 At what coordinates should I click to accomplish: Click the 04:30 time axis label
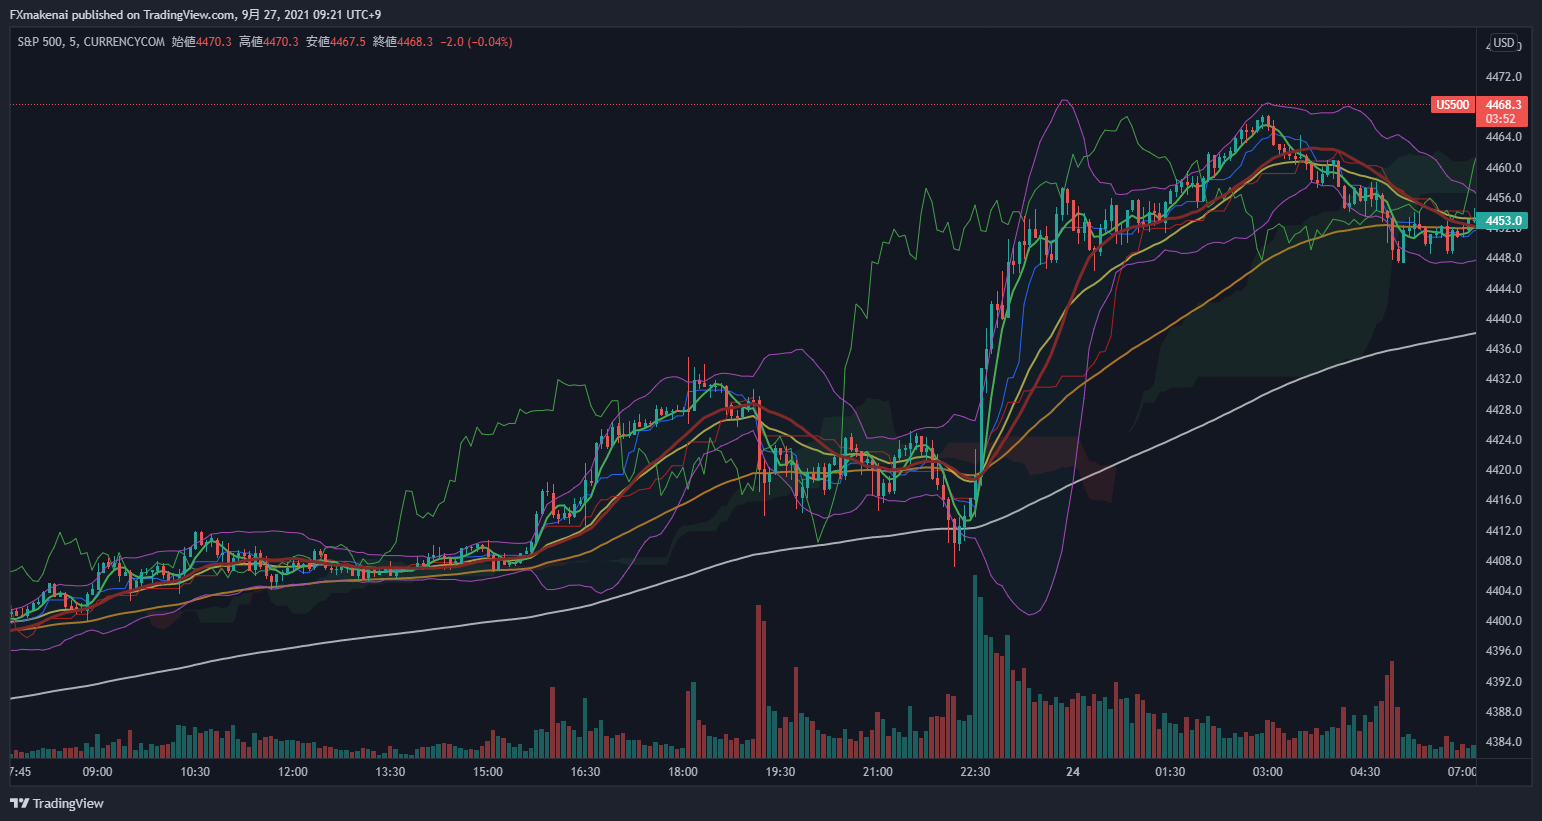tap(1365, 772)
